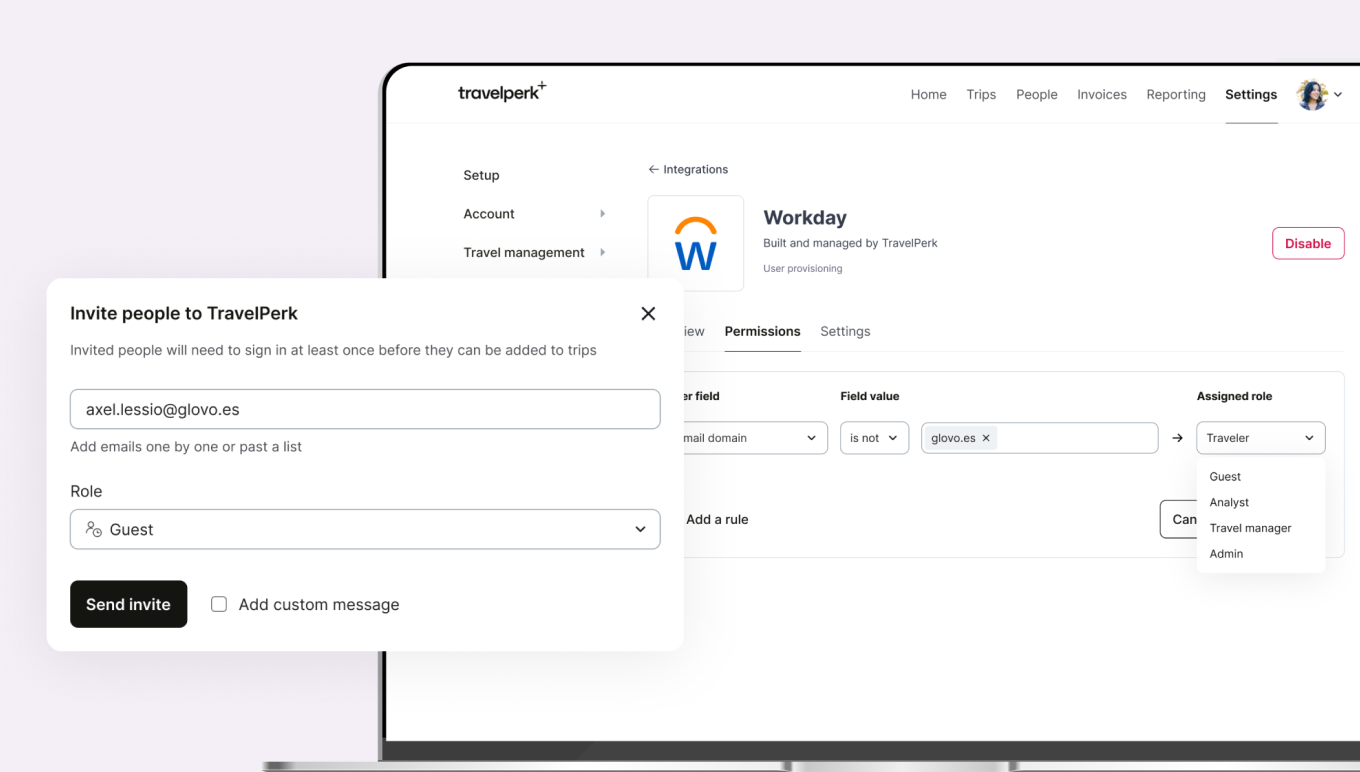Enable Add custom message checkbox
Image resolution: width=1360 pixels, height=772 pixels.
coord(219,604)
